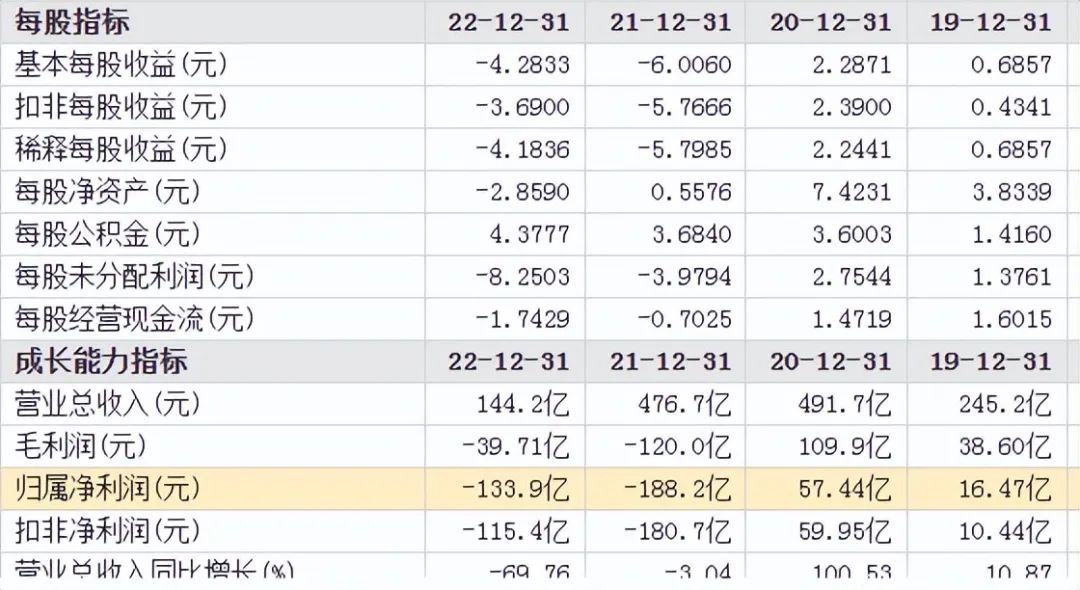Select the 扣非每股收益(元) row label
The width and height of the screenshot is (1080, 590).
[x=121, y=107]
